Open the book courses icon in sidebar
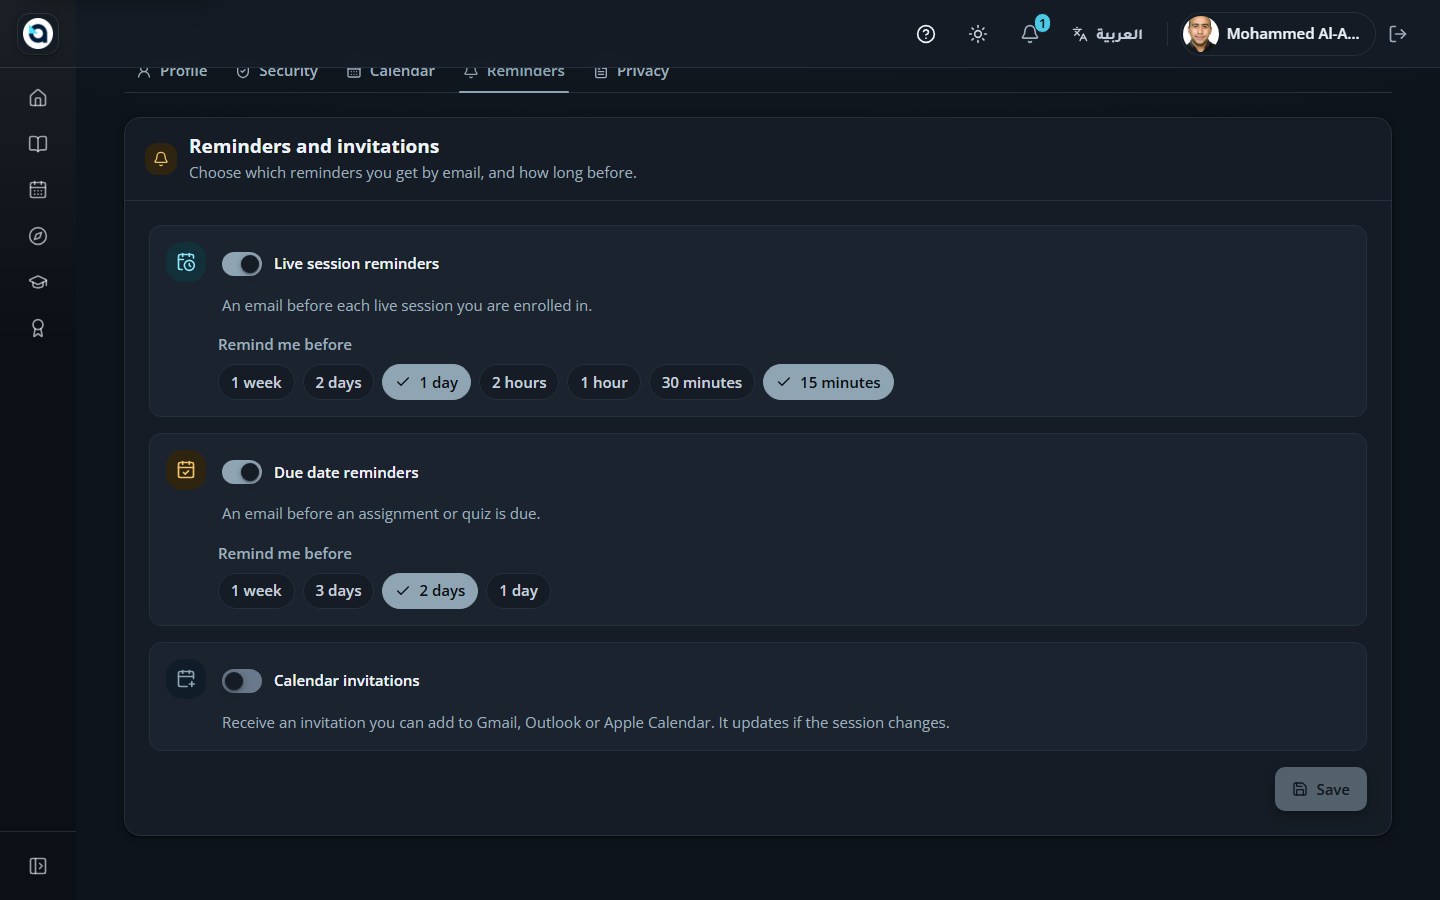Image resolution: width=1440 pixels, height=900 pixels. coord(38,144)
